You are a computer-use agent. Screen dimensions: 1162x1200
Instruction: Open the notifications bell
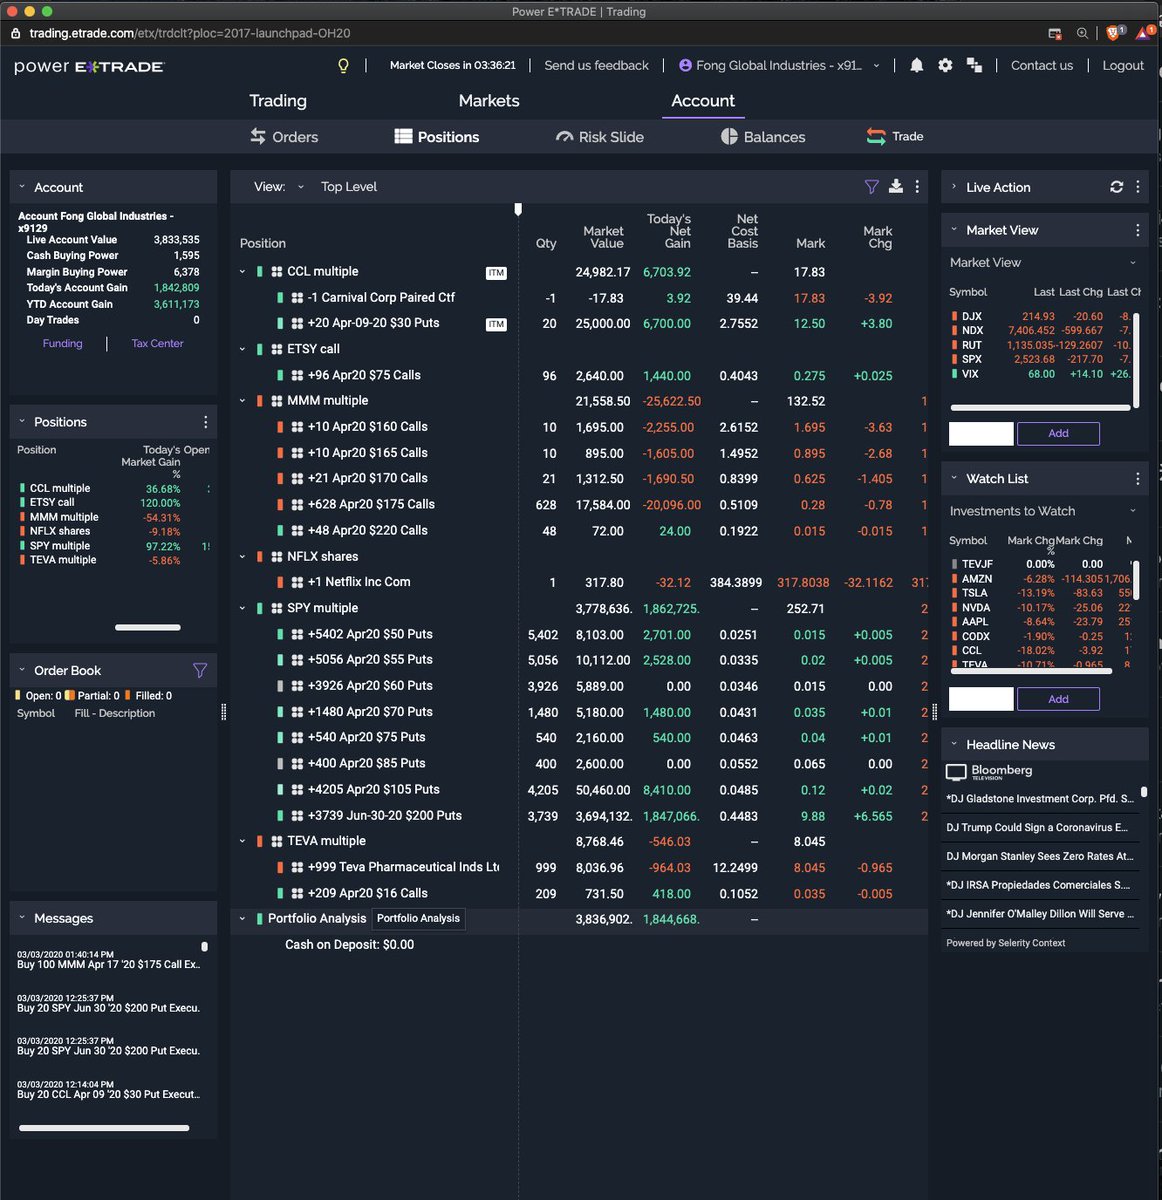[916, 65]
